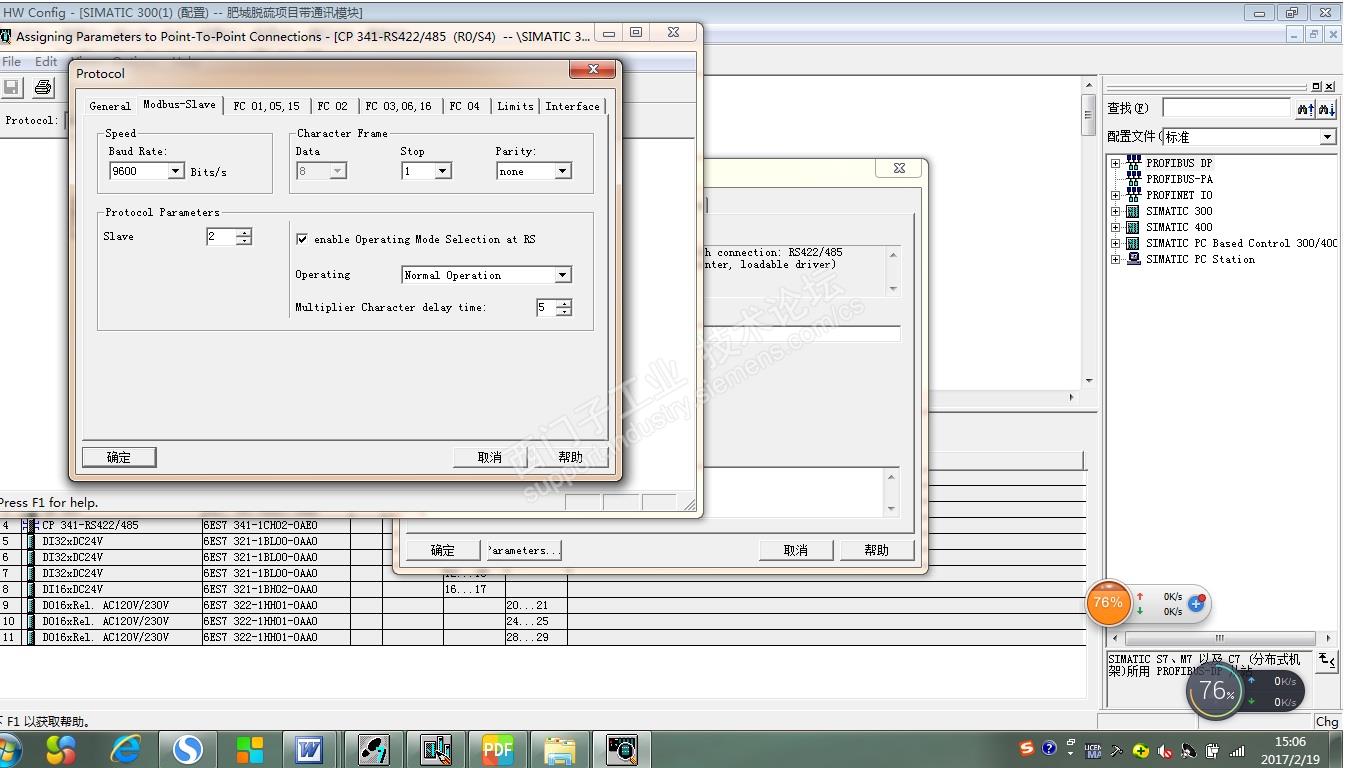Viewport: 1366px width, 768px height.
Task: Open the Parity dropdown
Action: [563, 171]
